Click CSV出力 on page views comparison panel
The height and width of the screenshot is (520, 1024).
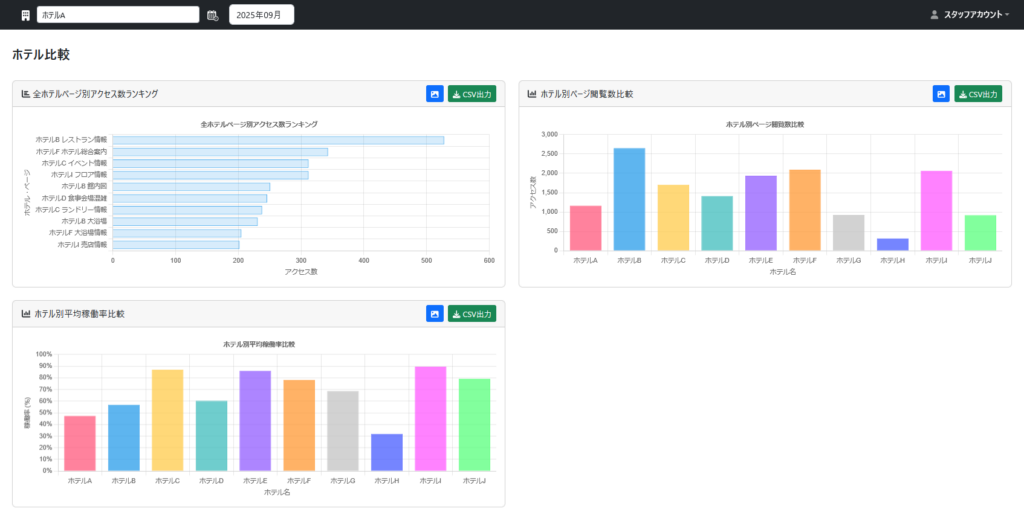tap(978, 94)
